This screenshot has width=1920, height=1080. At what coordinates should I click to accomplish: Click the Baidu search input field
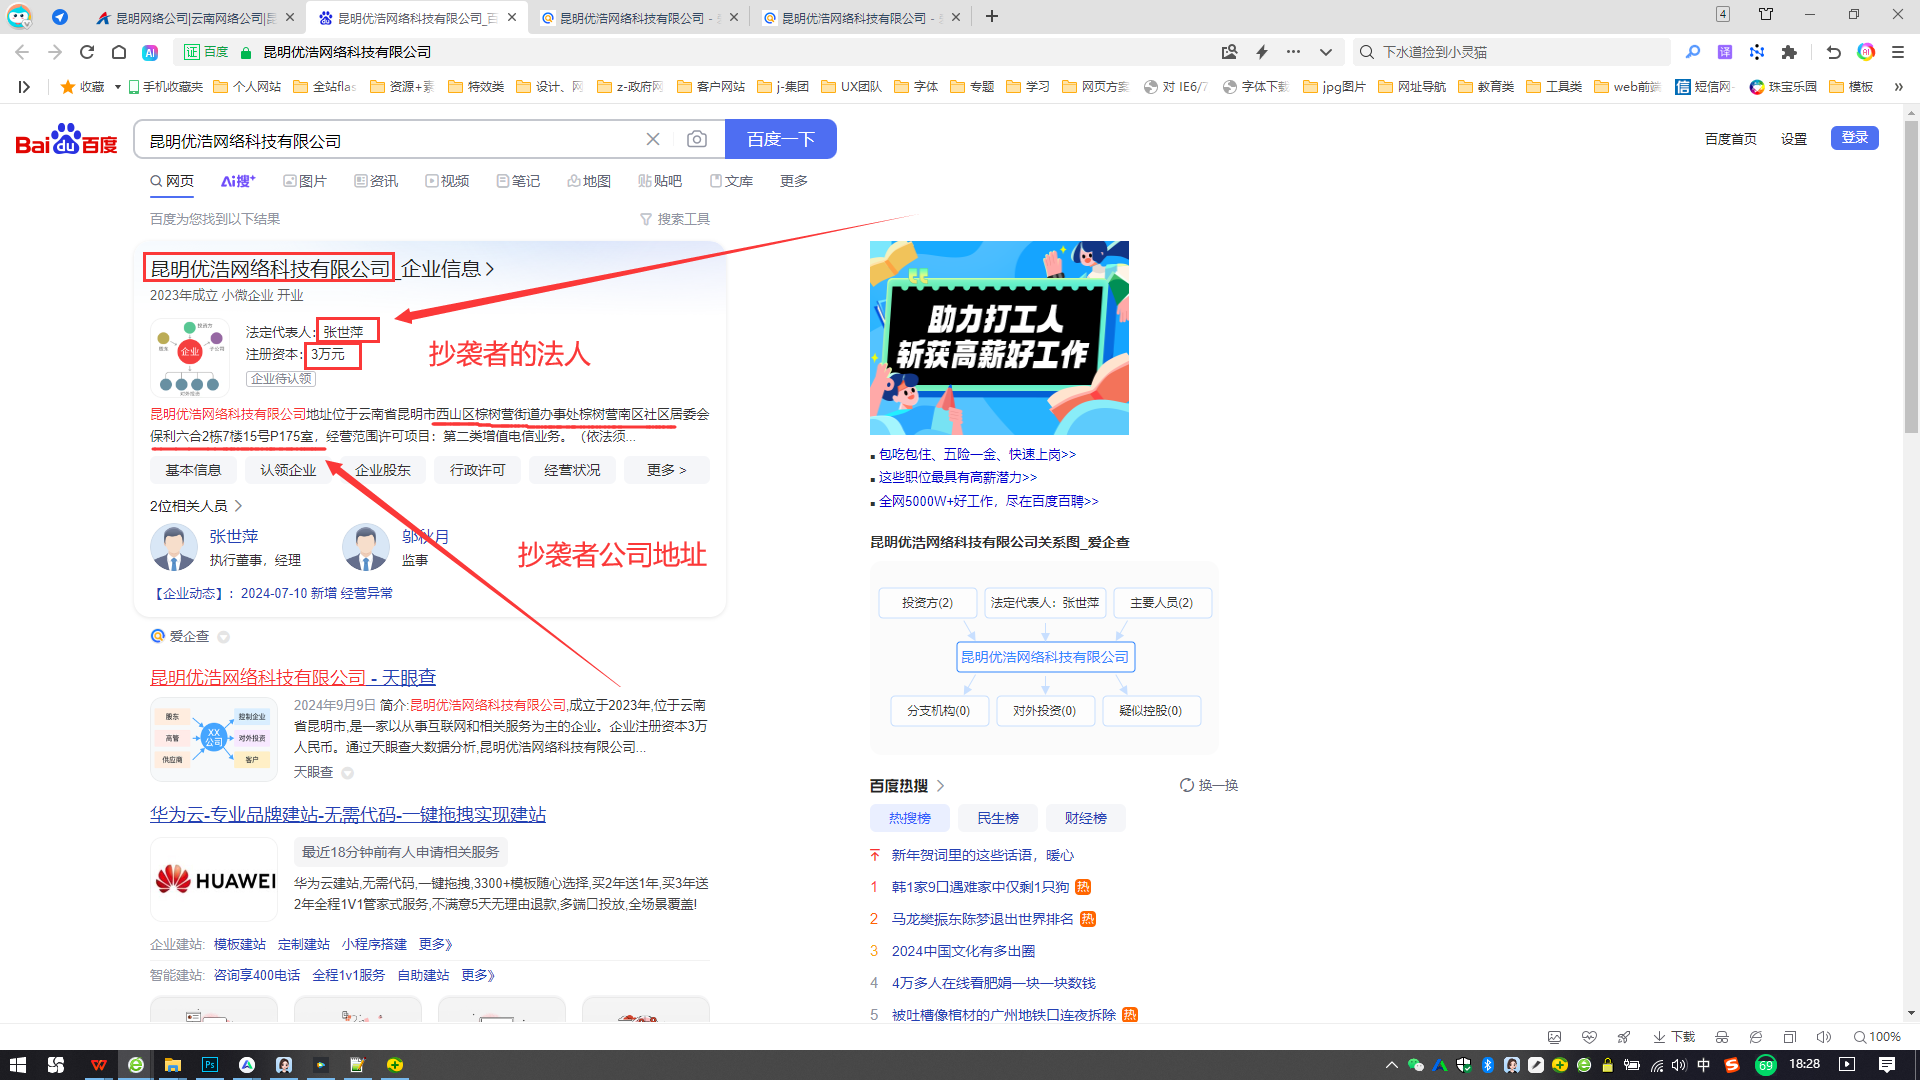[390, 141]
